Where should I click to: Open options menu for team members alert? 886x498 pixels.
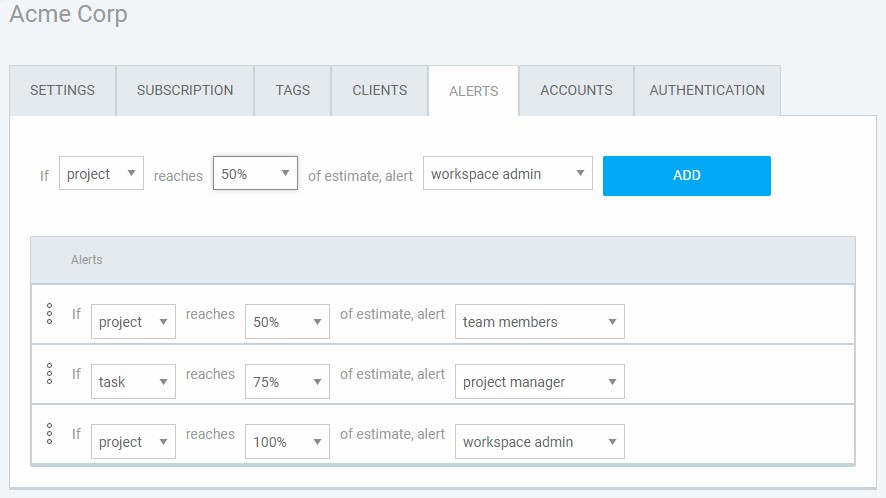coord(50,314)
